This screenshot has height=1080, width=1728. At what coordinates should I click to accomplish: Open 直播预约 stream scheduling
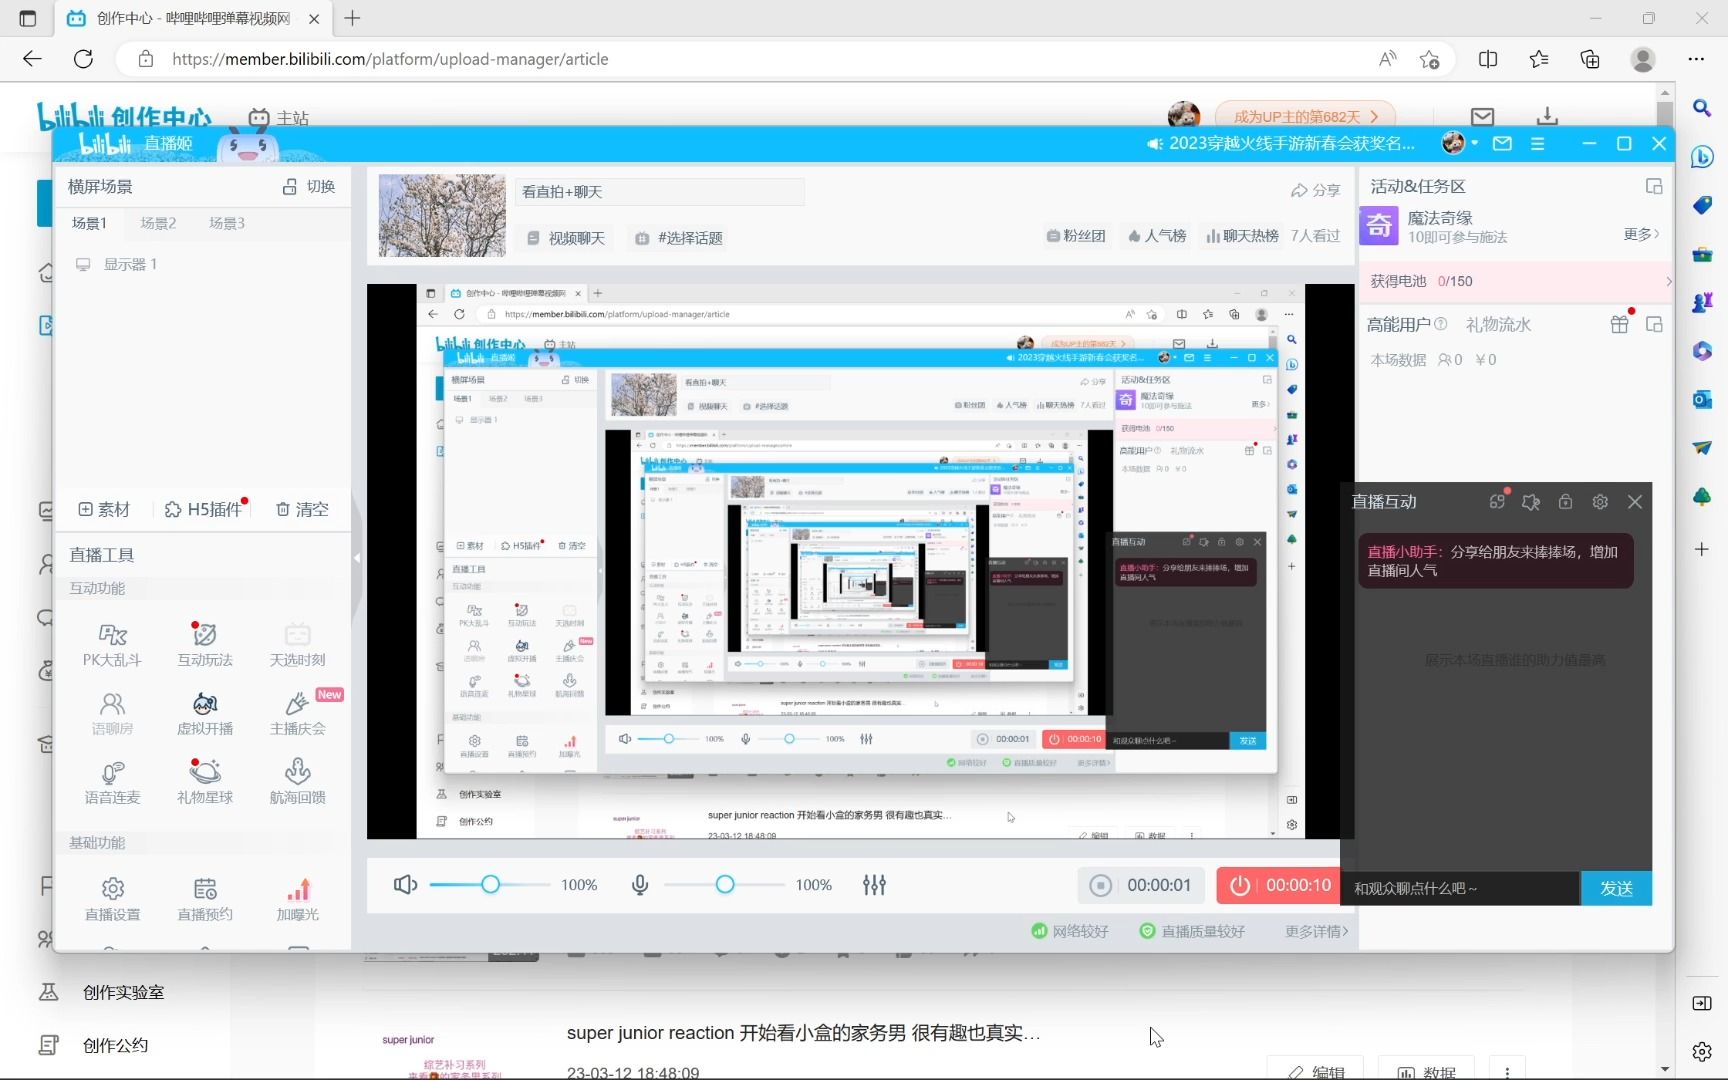205,900
